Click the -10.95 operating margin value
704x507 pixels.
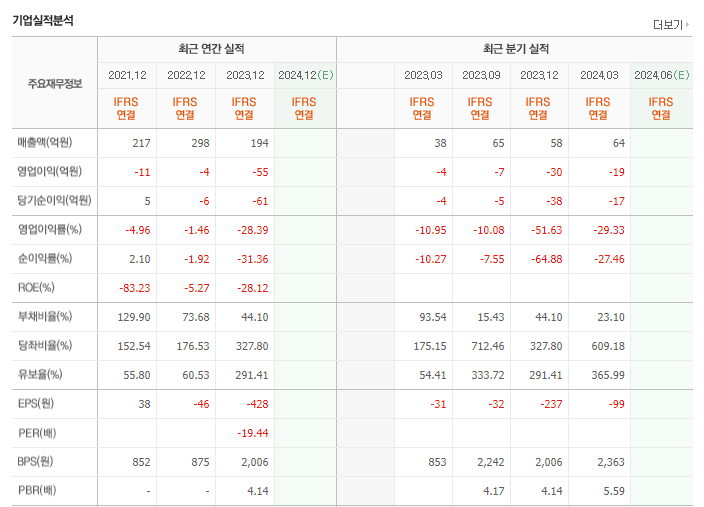pos(431,230)
